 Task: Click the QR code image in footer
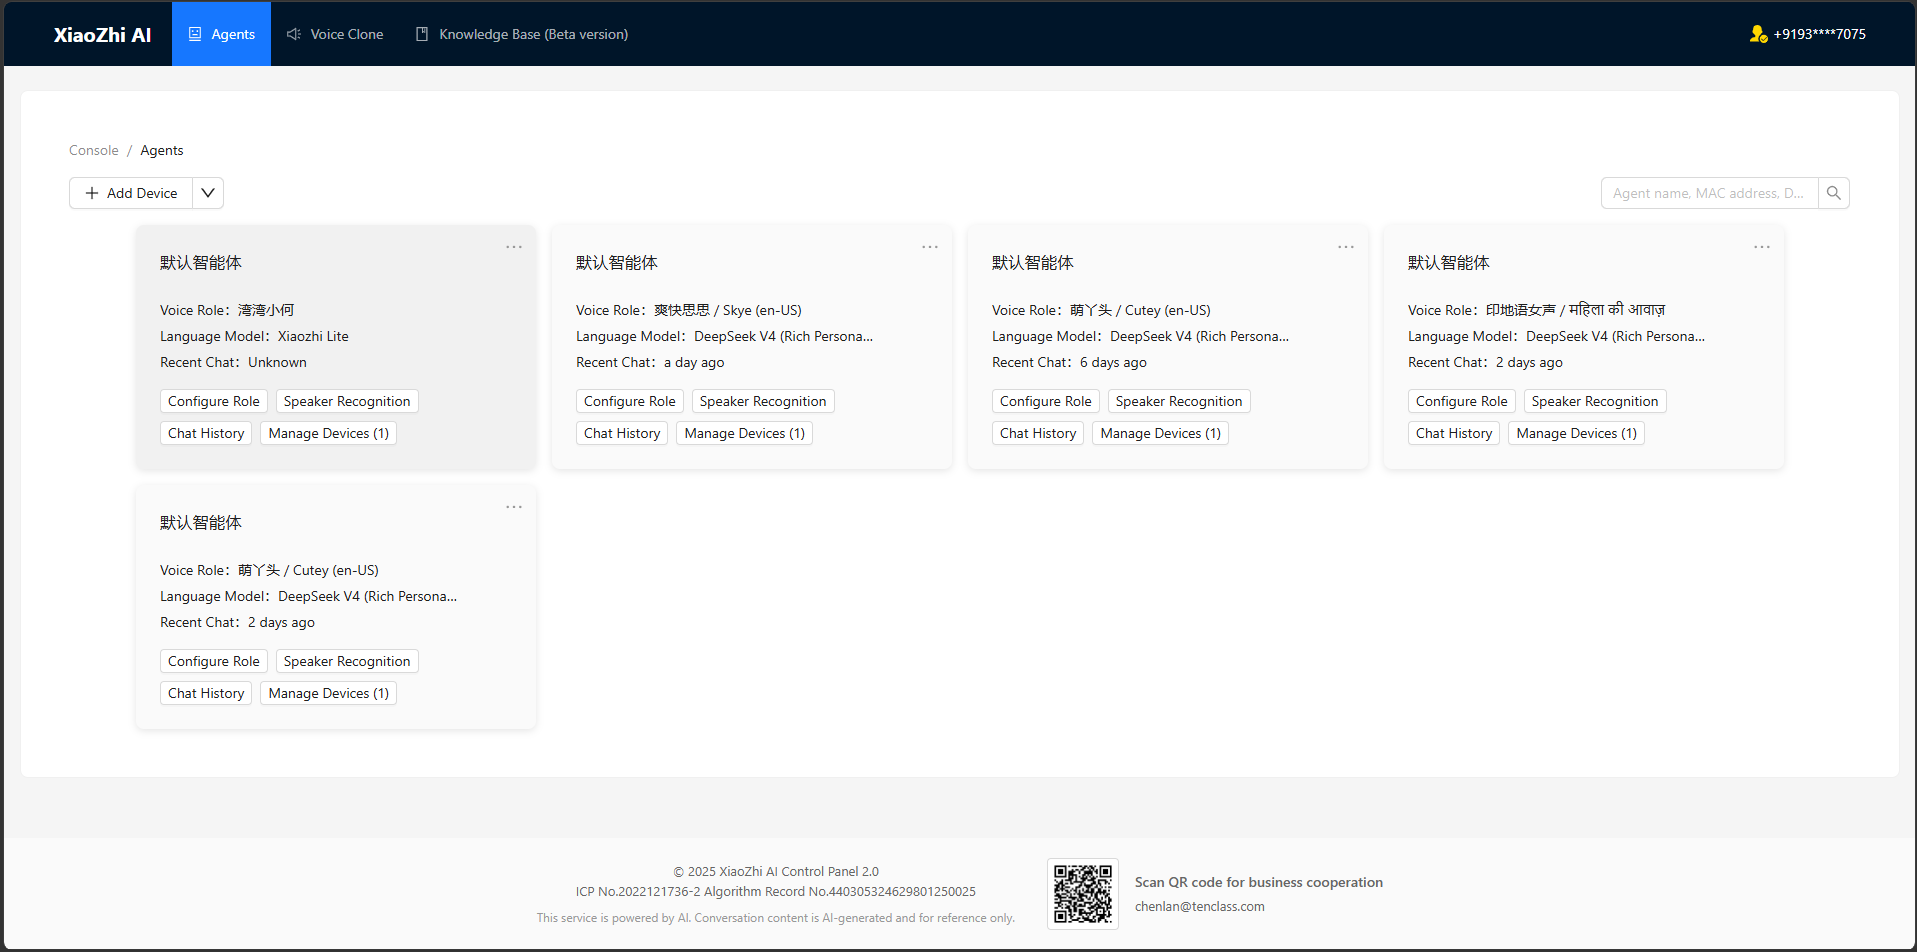1083,894
